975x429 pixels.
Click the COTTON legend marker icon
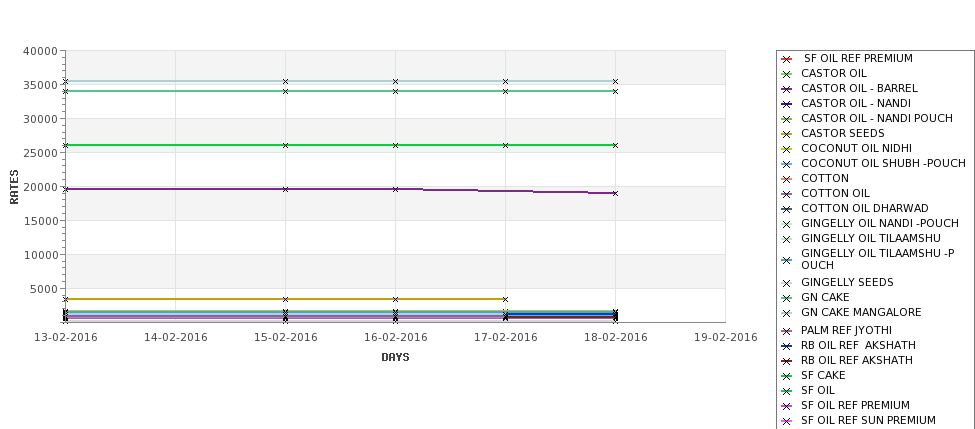pyautogui.click(x=786, y=179)
